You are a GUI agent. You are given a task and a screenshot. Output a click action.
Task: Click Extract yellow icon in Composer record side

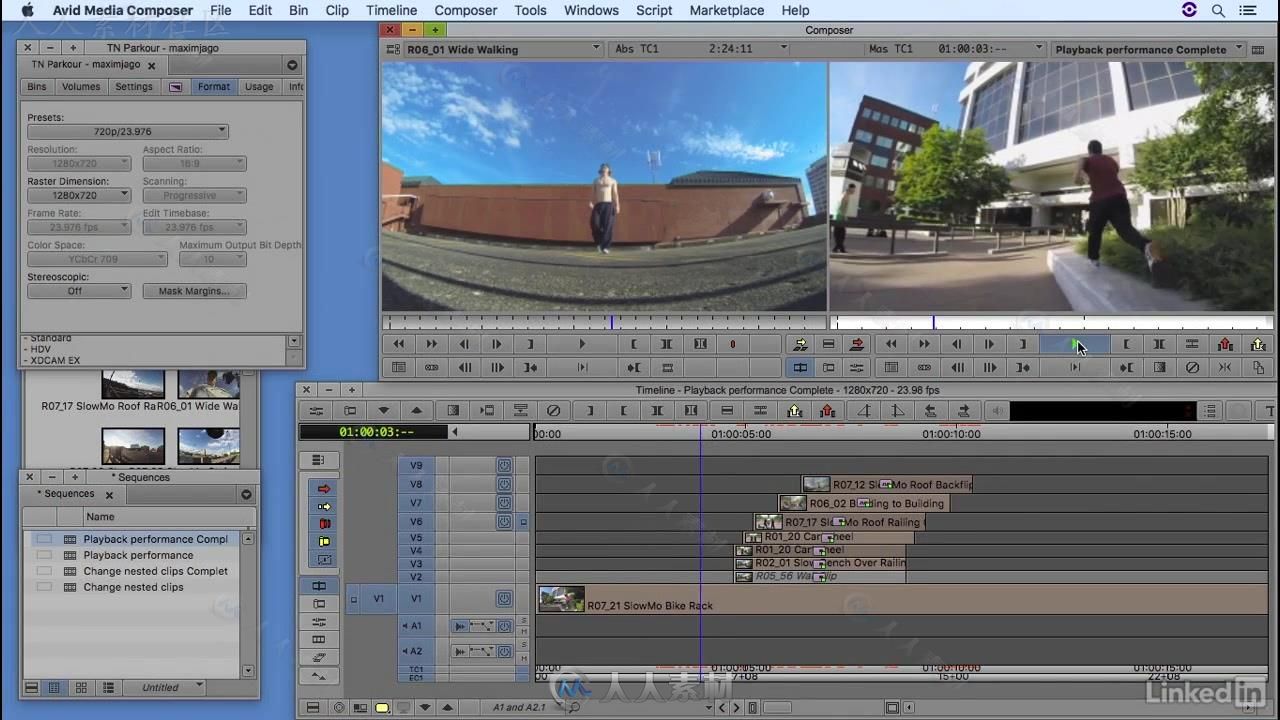(1258, 344)
